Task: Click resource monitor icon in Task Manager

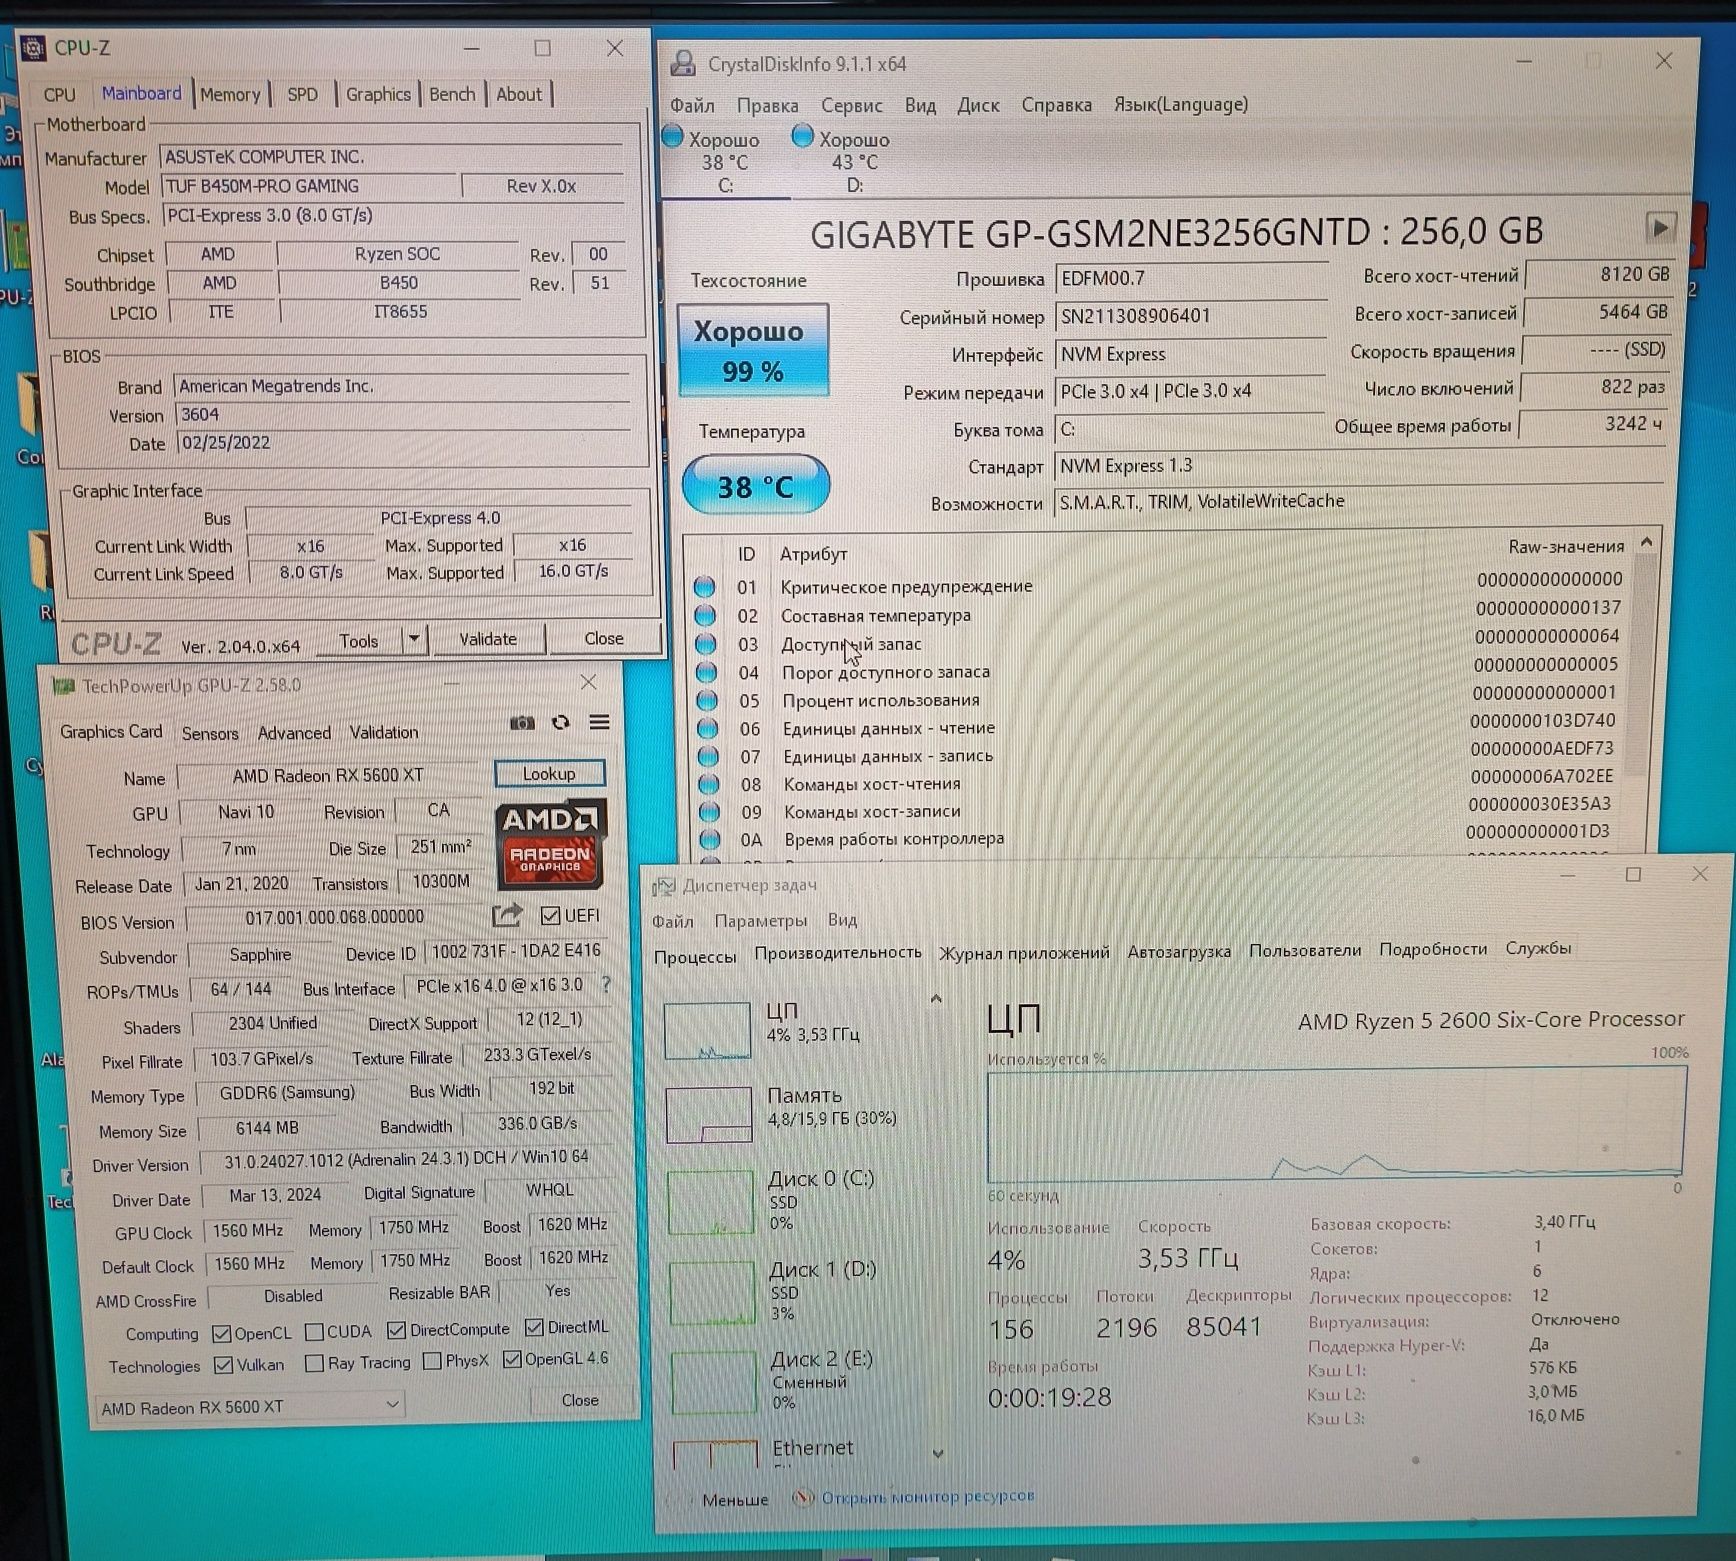Action: click(803, 1497)
